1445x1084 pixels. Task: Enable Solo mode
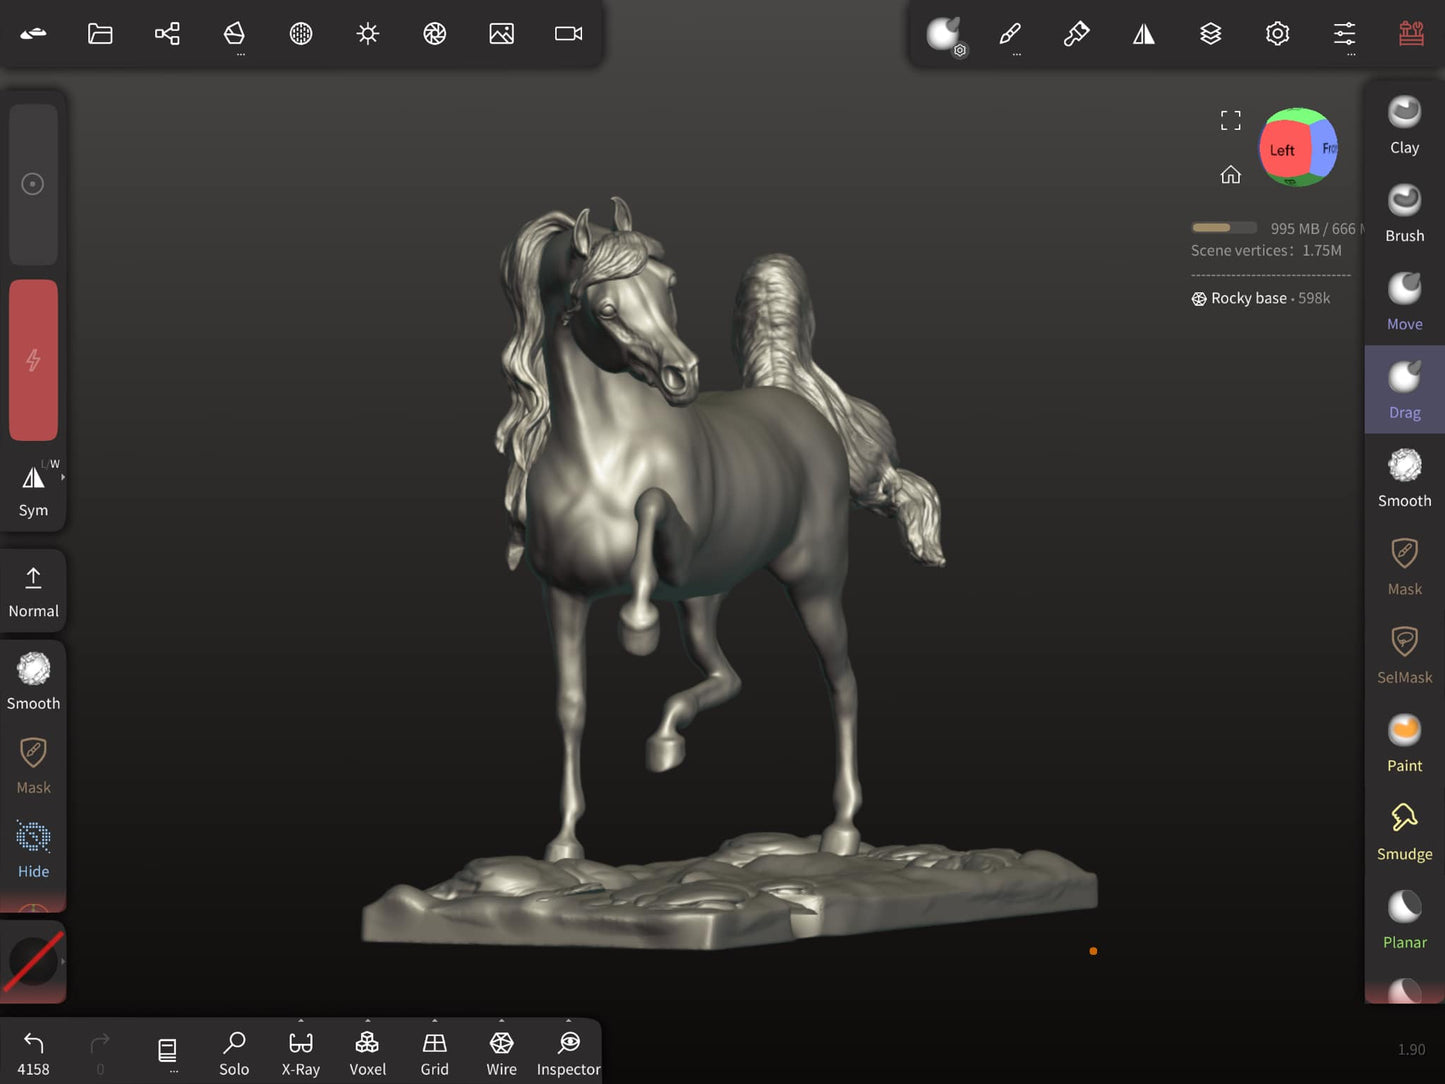234,1053
